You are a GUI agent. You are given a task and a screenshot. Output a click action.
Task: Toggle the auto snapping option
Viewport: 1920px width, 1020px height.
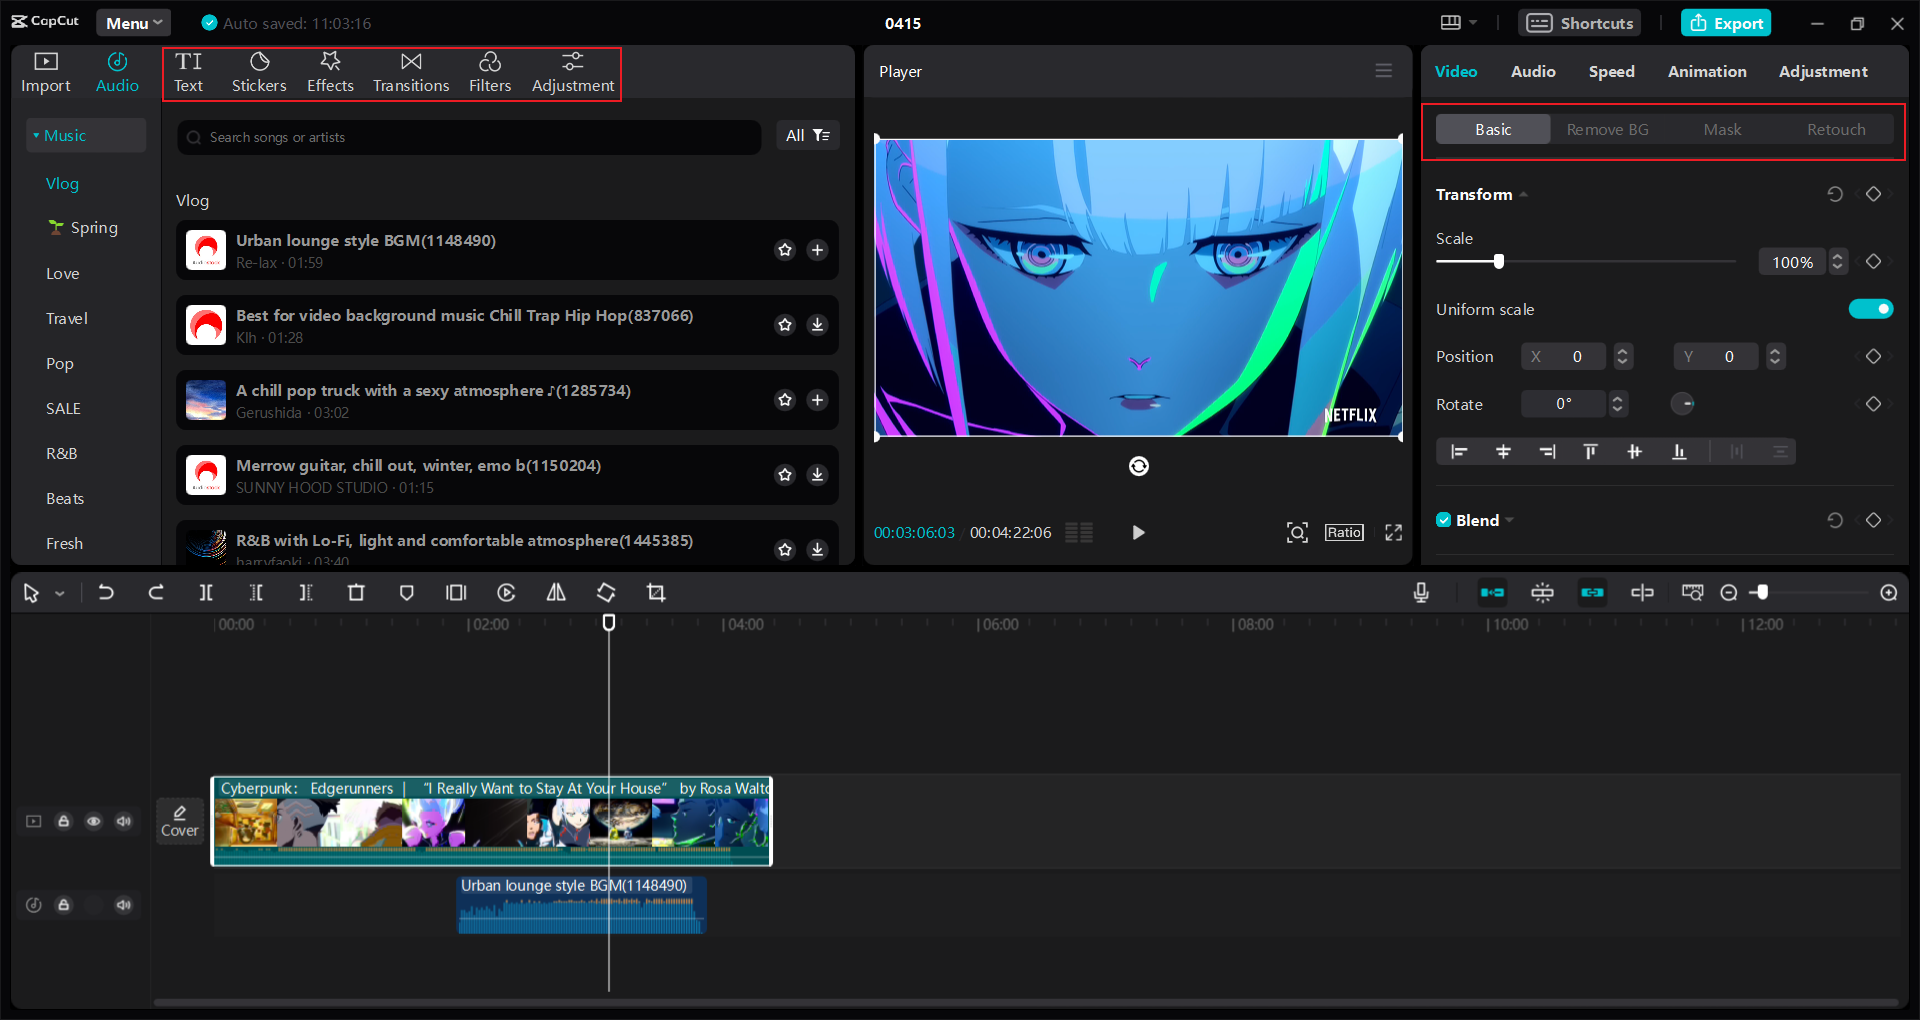point(1542,593)
